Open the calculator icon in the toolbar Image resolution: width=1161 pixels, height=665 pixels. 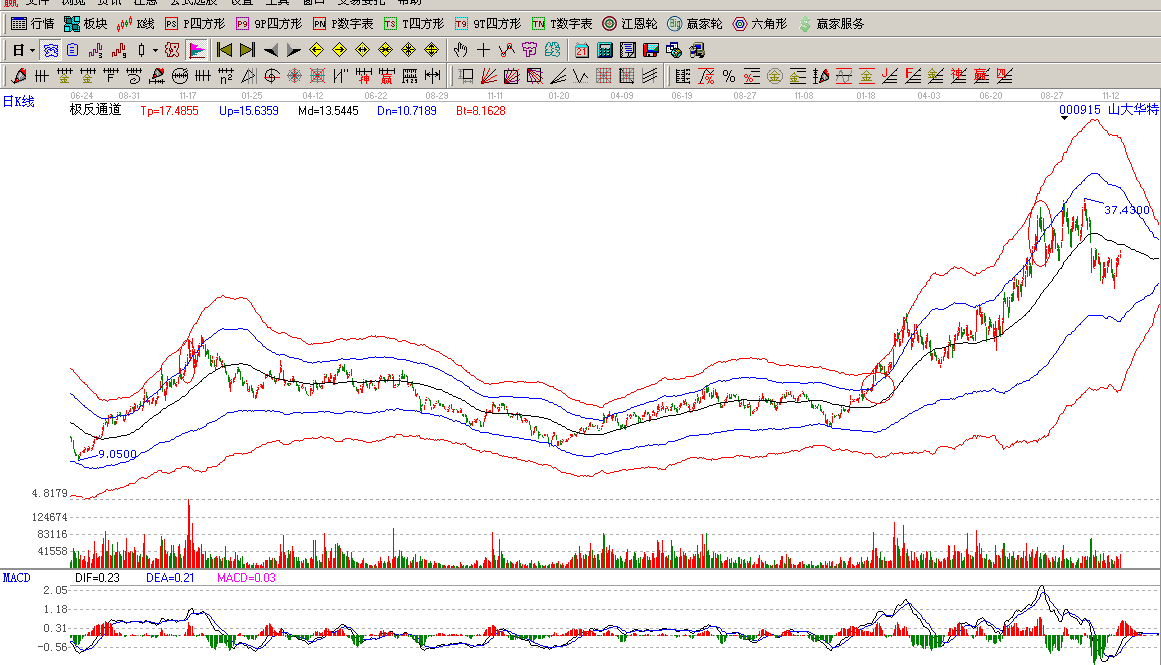click(605, 50)
